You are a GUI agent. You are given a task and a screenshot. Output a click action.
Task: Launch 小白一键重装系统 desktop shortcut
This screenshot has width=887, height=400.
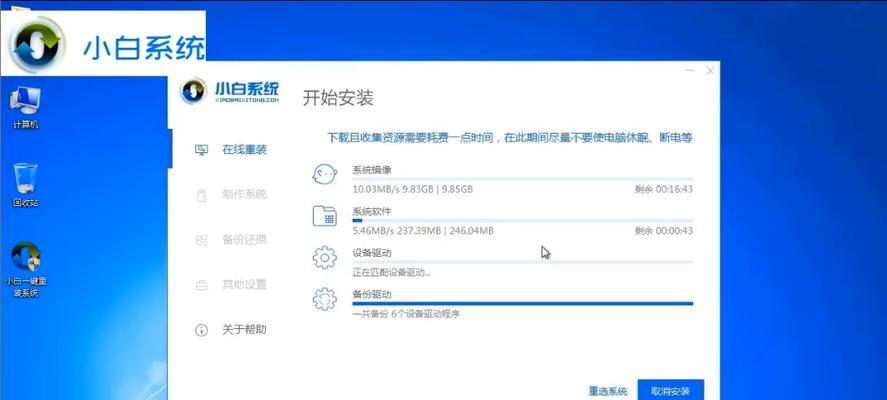25,270
